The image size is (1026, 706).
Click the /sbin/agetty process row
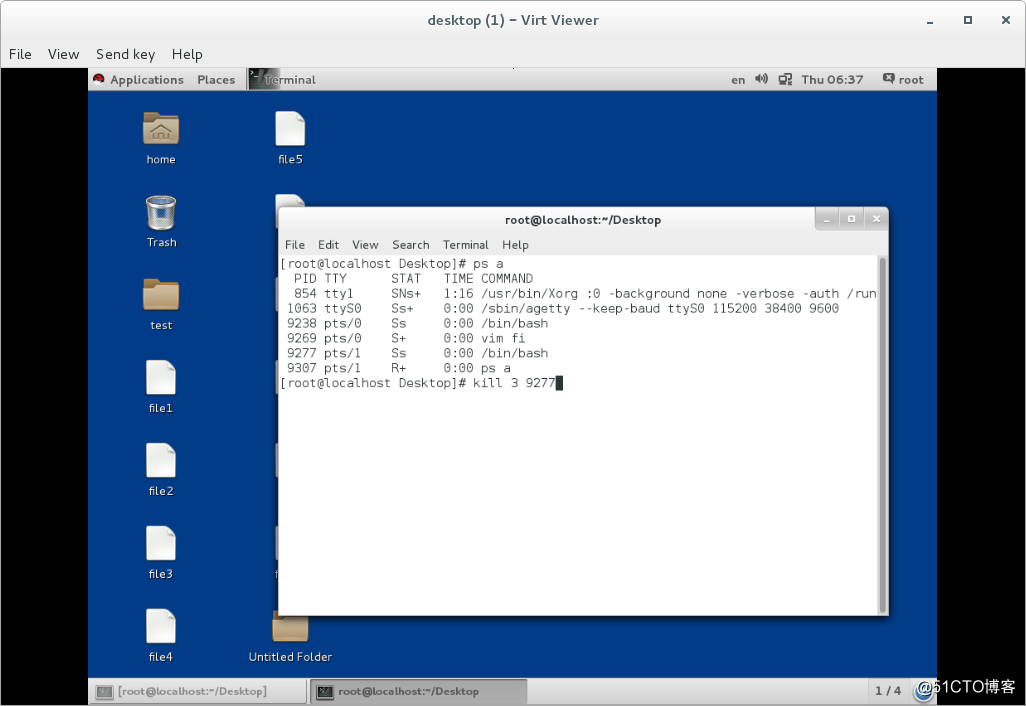point(563,308)
